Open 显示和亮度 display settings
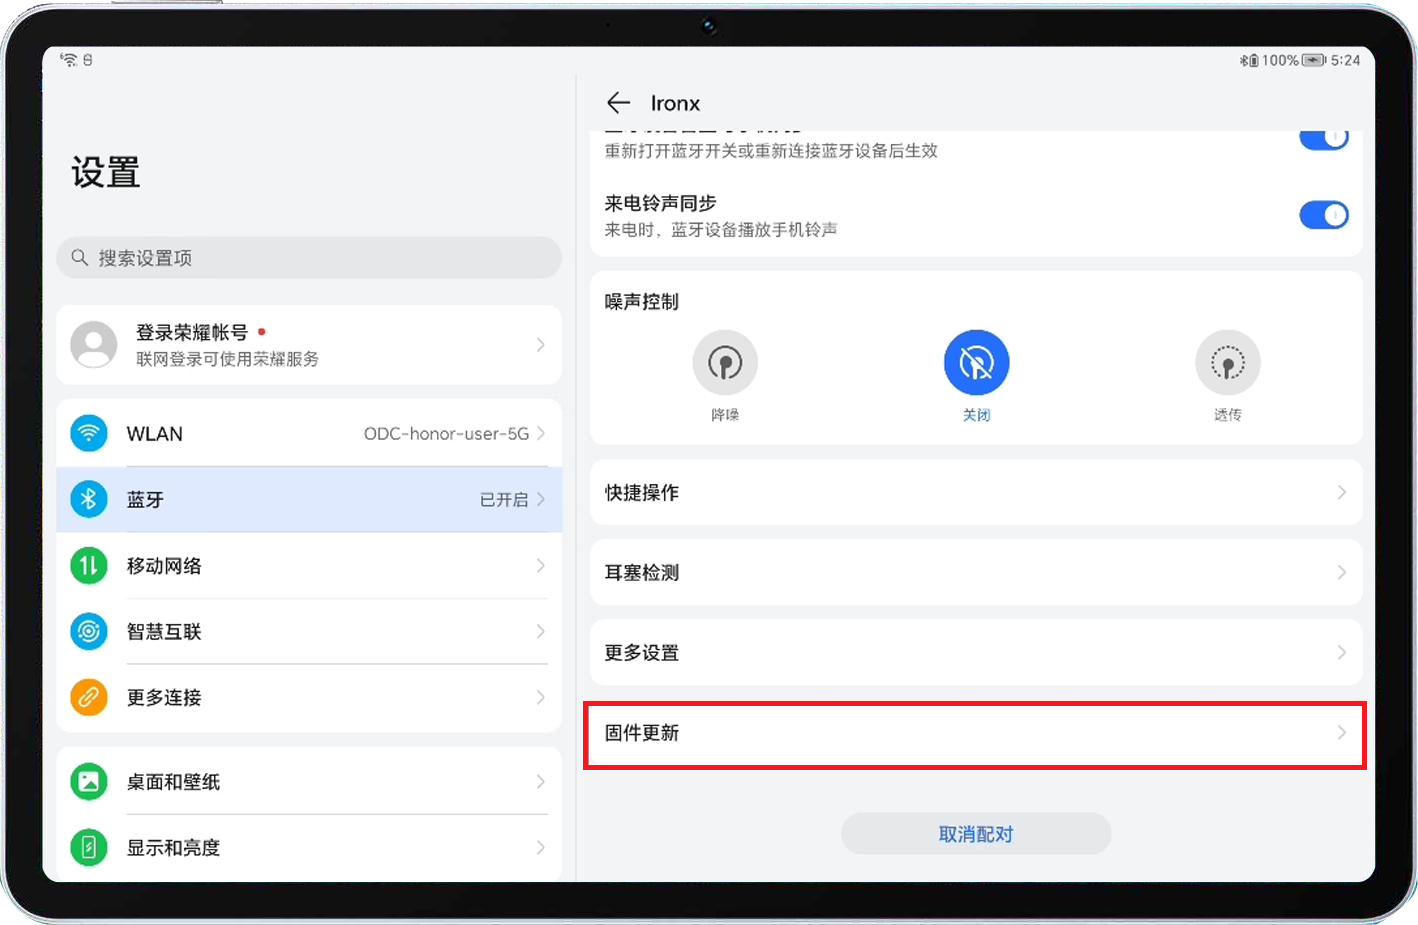The height and width of the screenshot is (925, 1418). (x=310, y=847)
